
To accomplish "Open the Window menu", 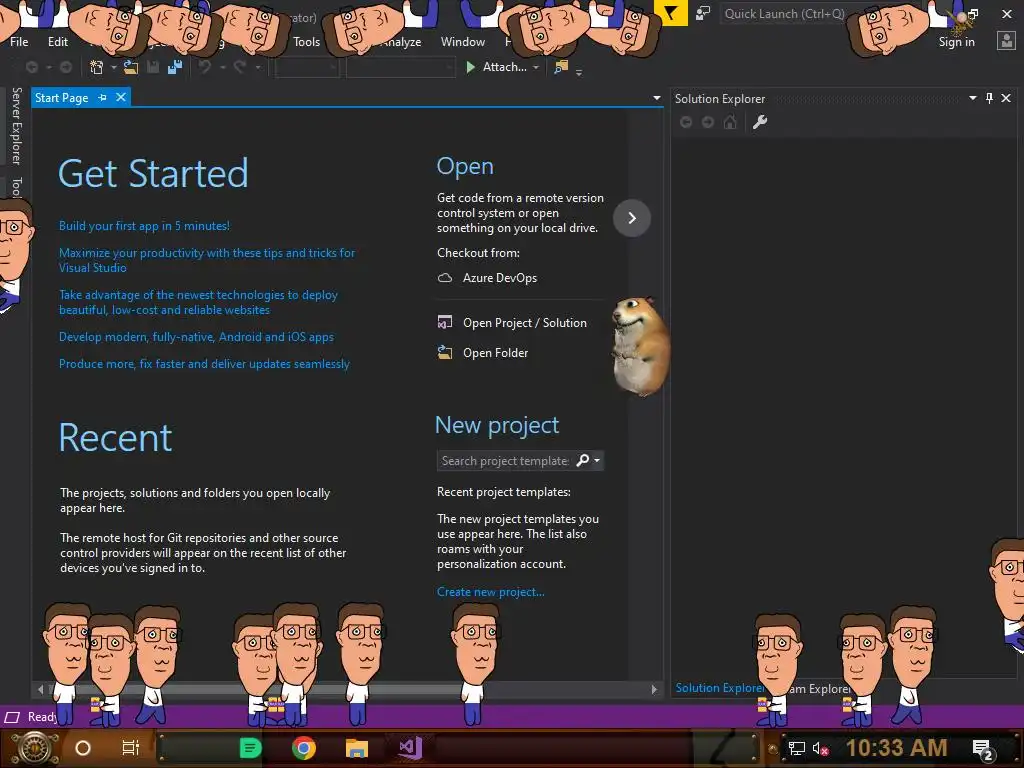I will point(462,41).
